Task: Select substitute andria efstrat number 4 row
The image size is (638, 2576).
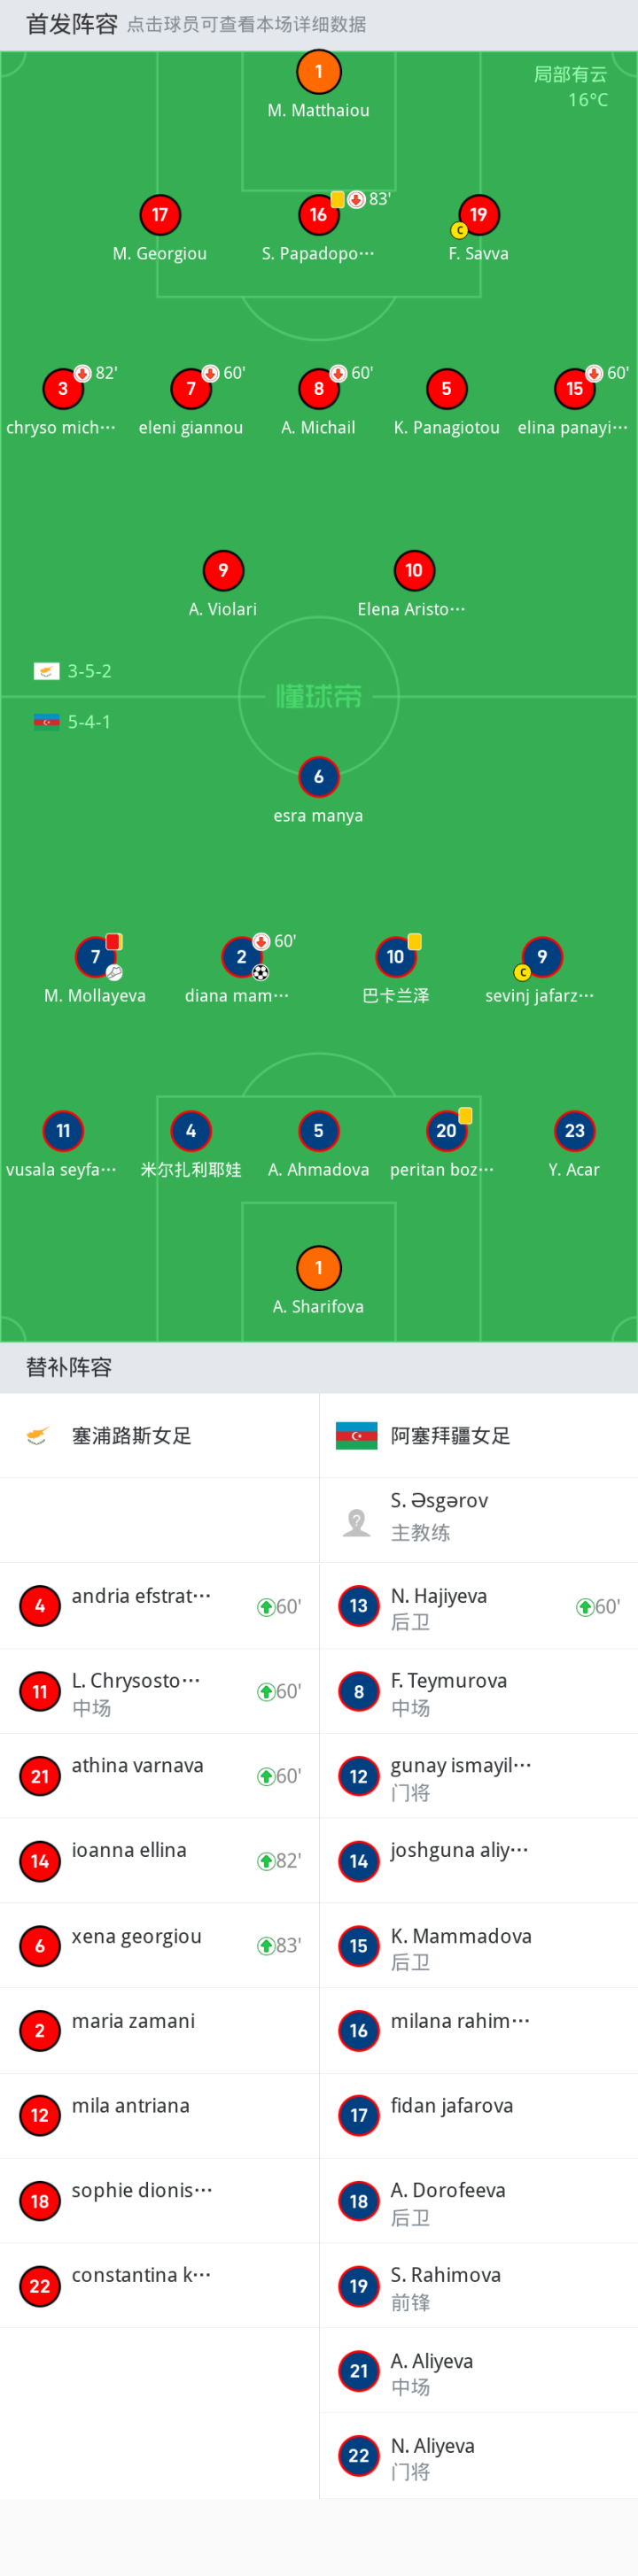Action: (x=159, y=1606)
